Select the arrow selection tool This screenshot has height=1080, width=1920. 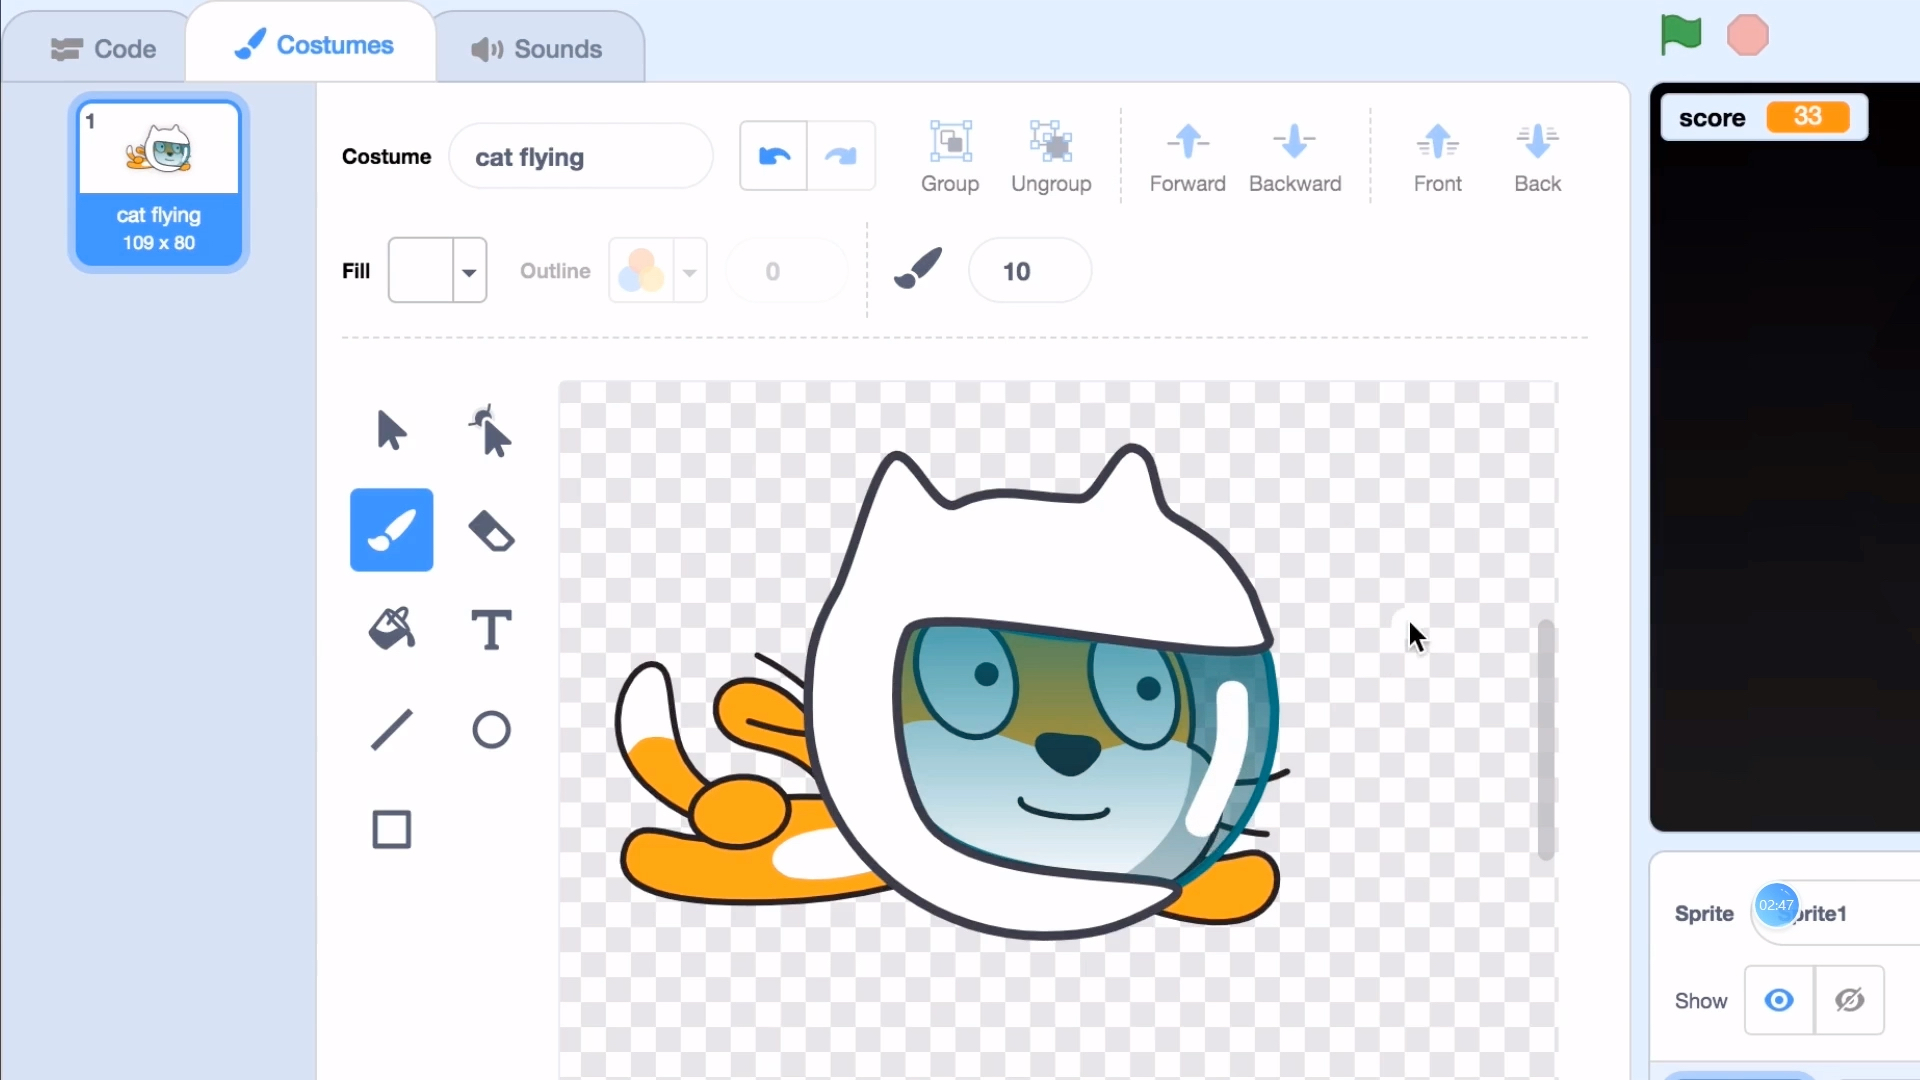(391, 430)
